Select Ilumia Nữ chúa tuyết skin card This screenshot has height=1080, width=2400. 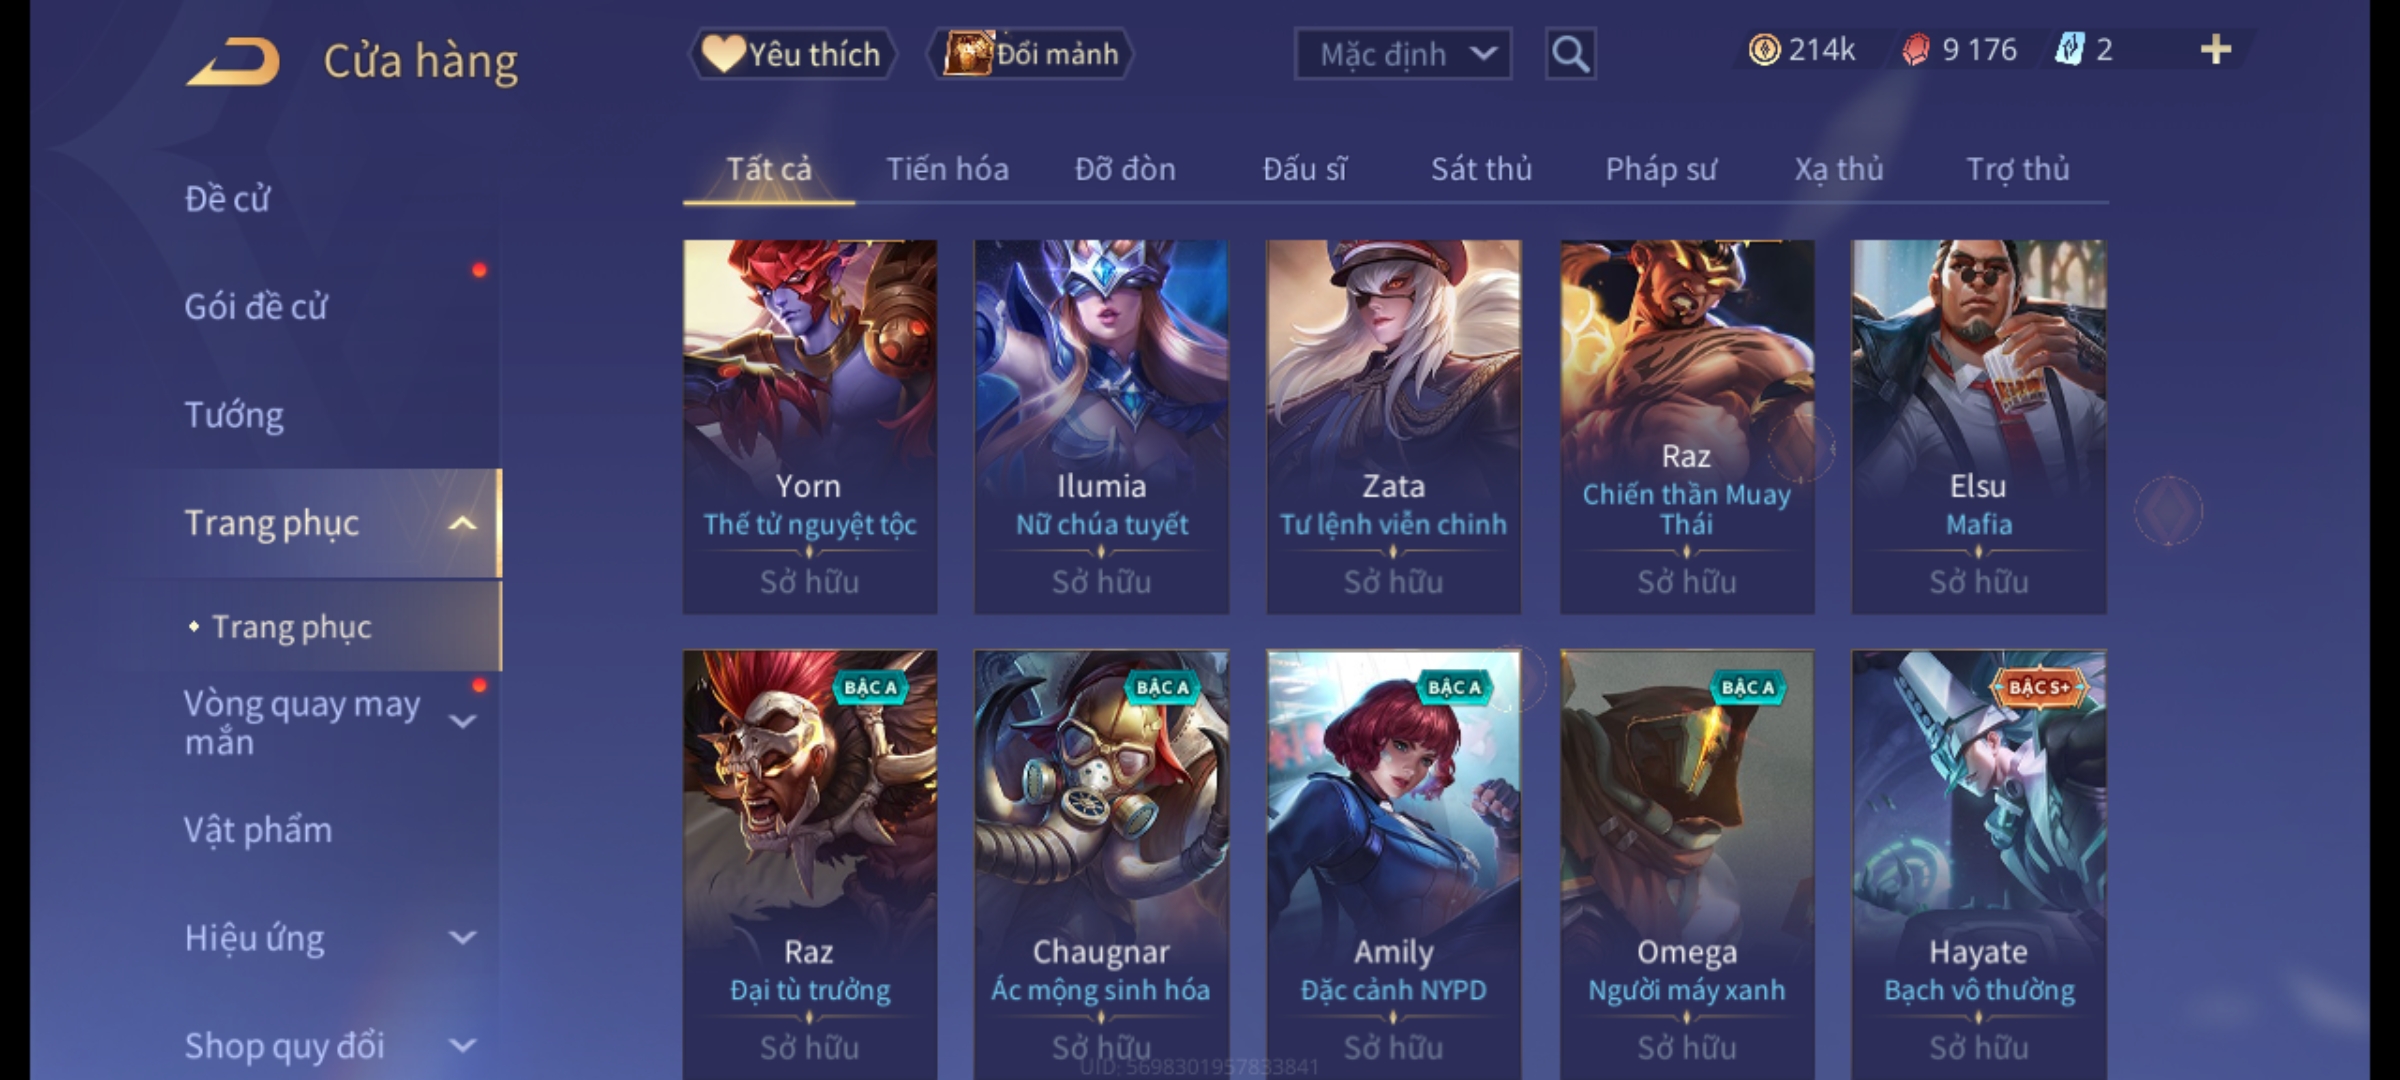[x=1101, y=426]
